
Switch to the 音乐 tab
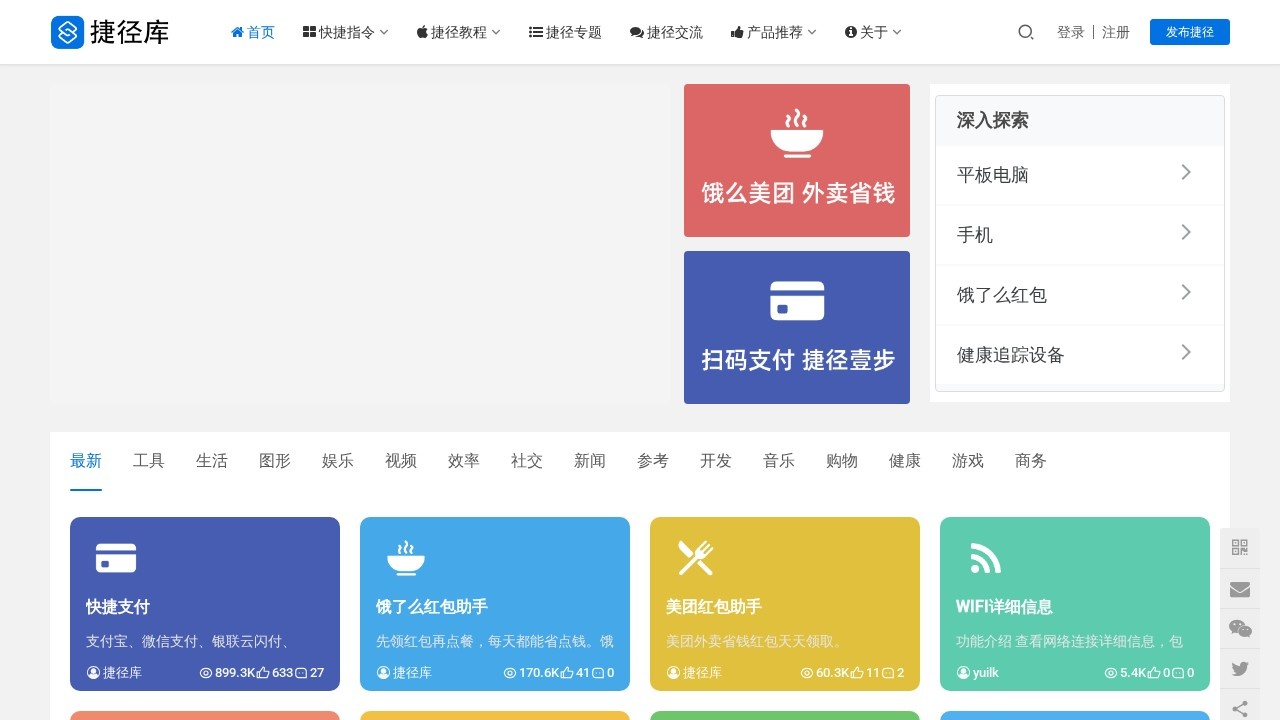779,461
